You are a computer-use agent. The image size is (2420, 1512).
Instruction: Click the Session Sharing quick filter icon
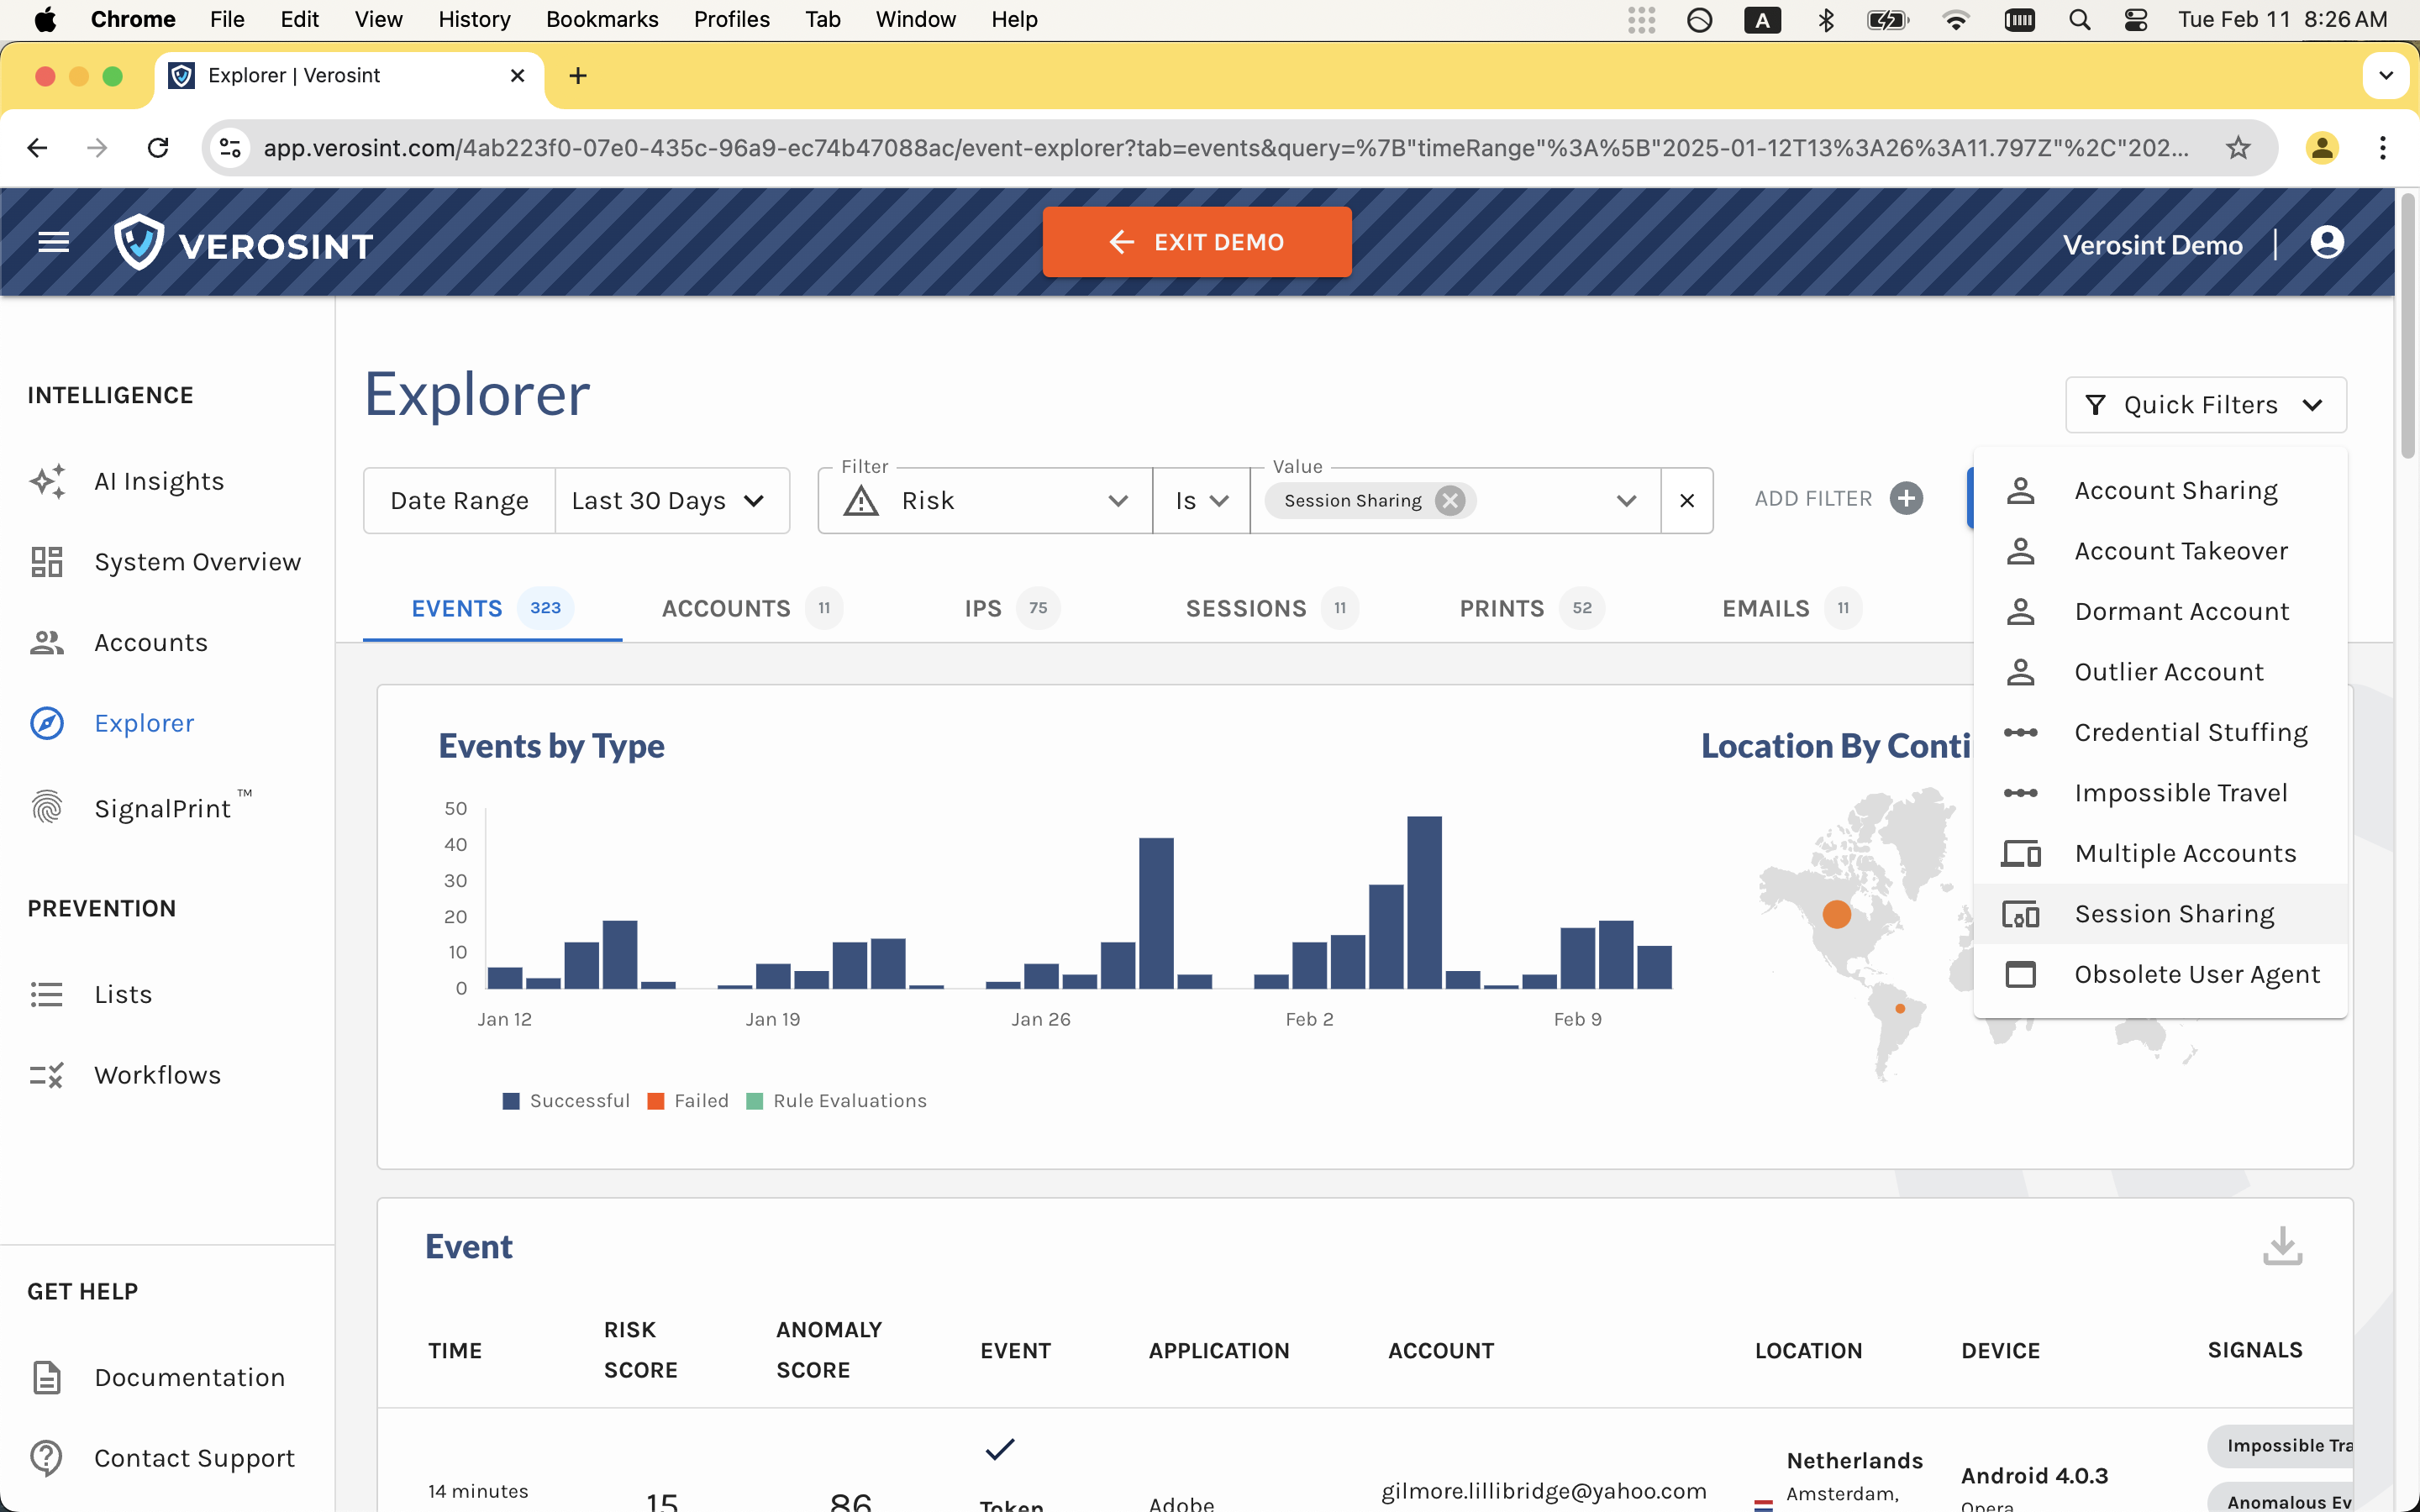(2021, 913)
